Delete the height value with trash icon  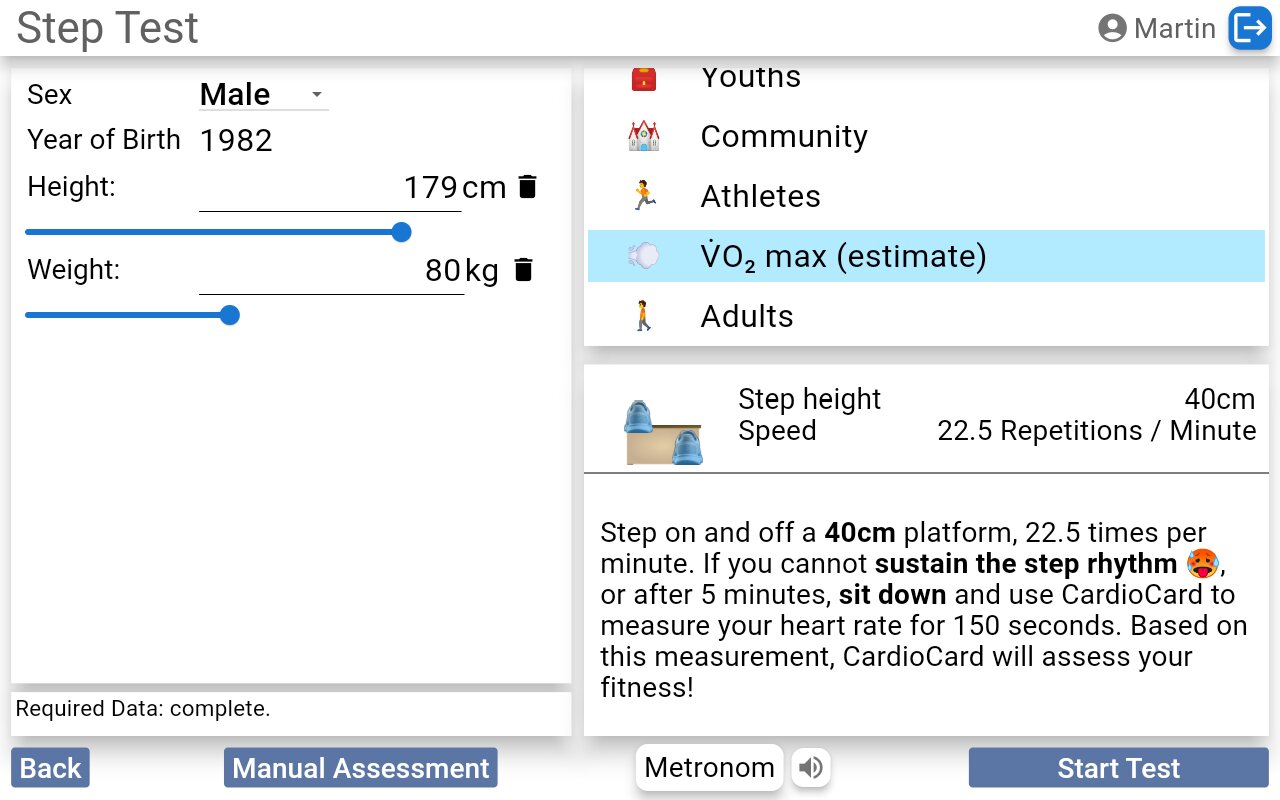click(x=528, y=187)
